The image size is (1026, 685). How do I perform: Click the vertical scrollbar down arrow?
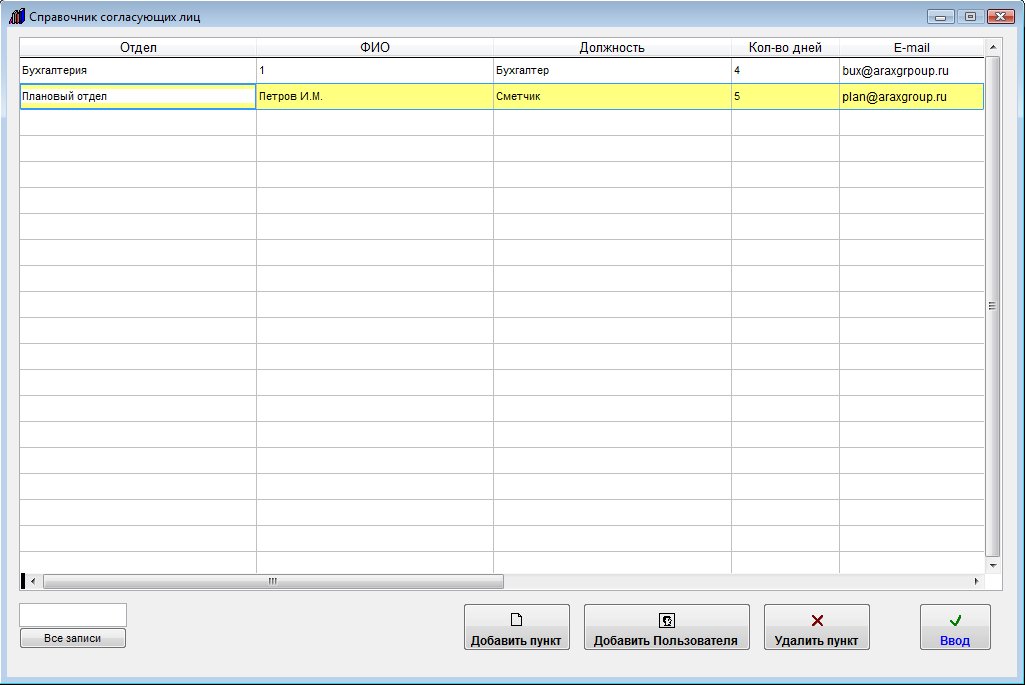[993, 565]
